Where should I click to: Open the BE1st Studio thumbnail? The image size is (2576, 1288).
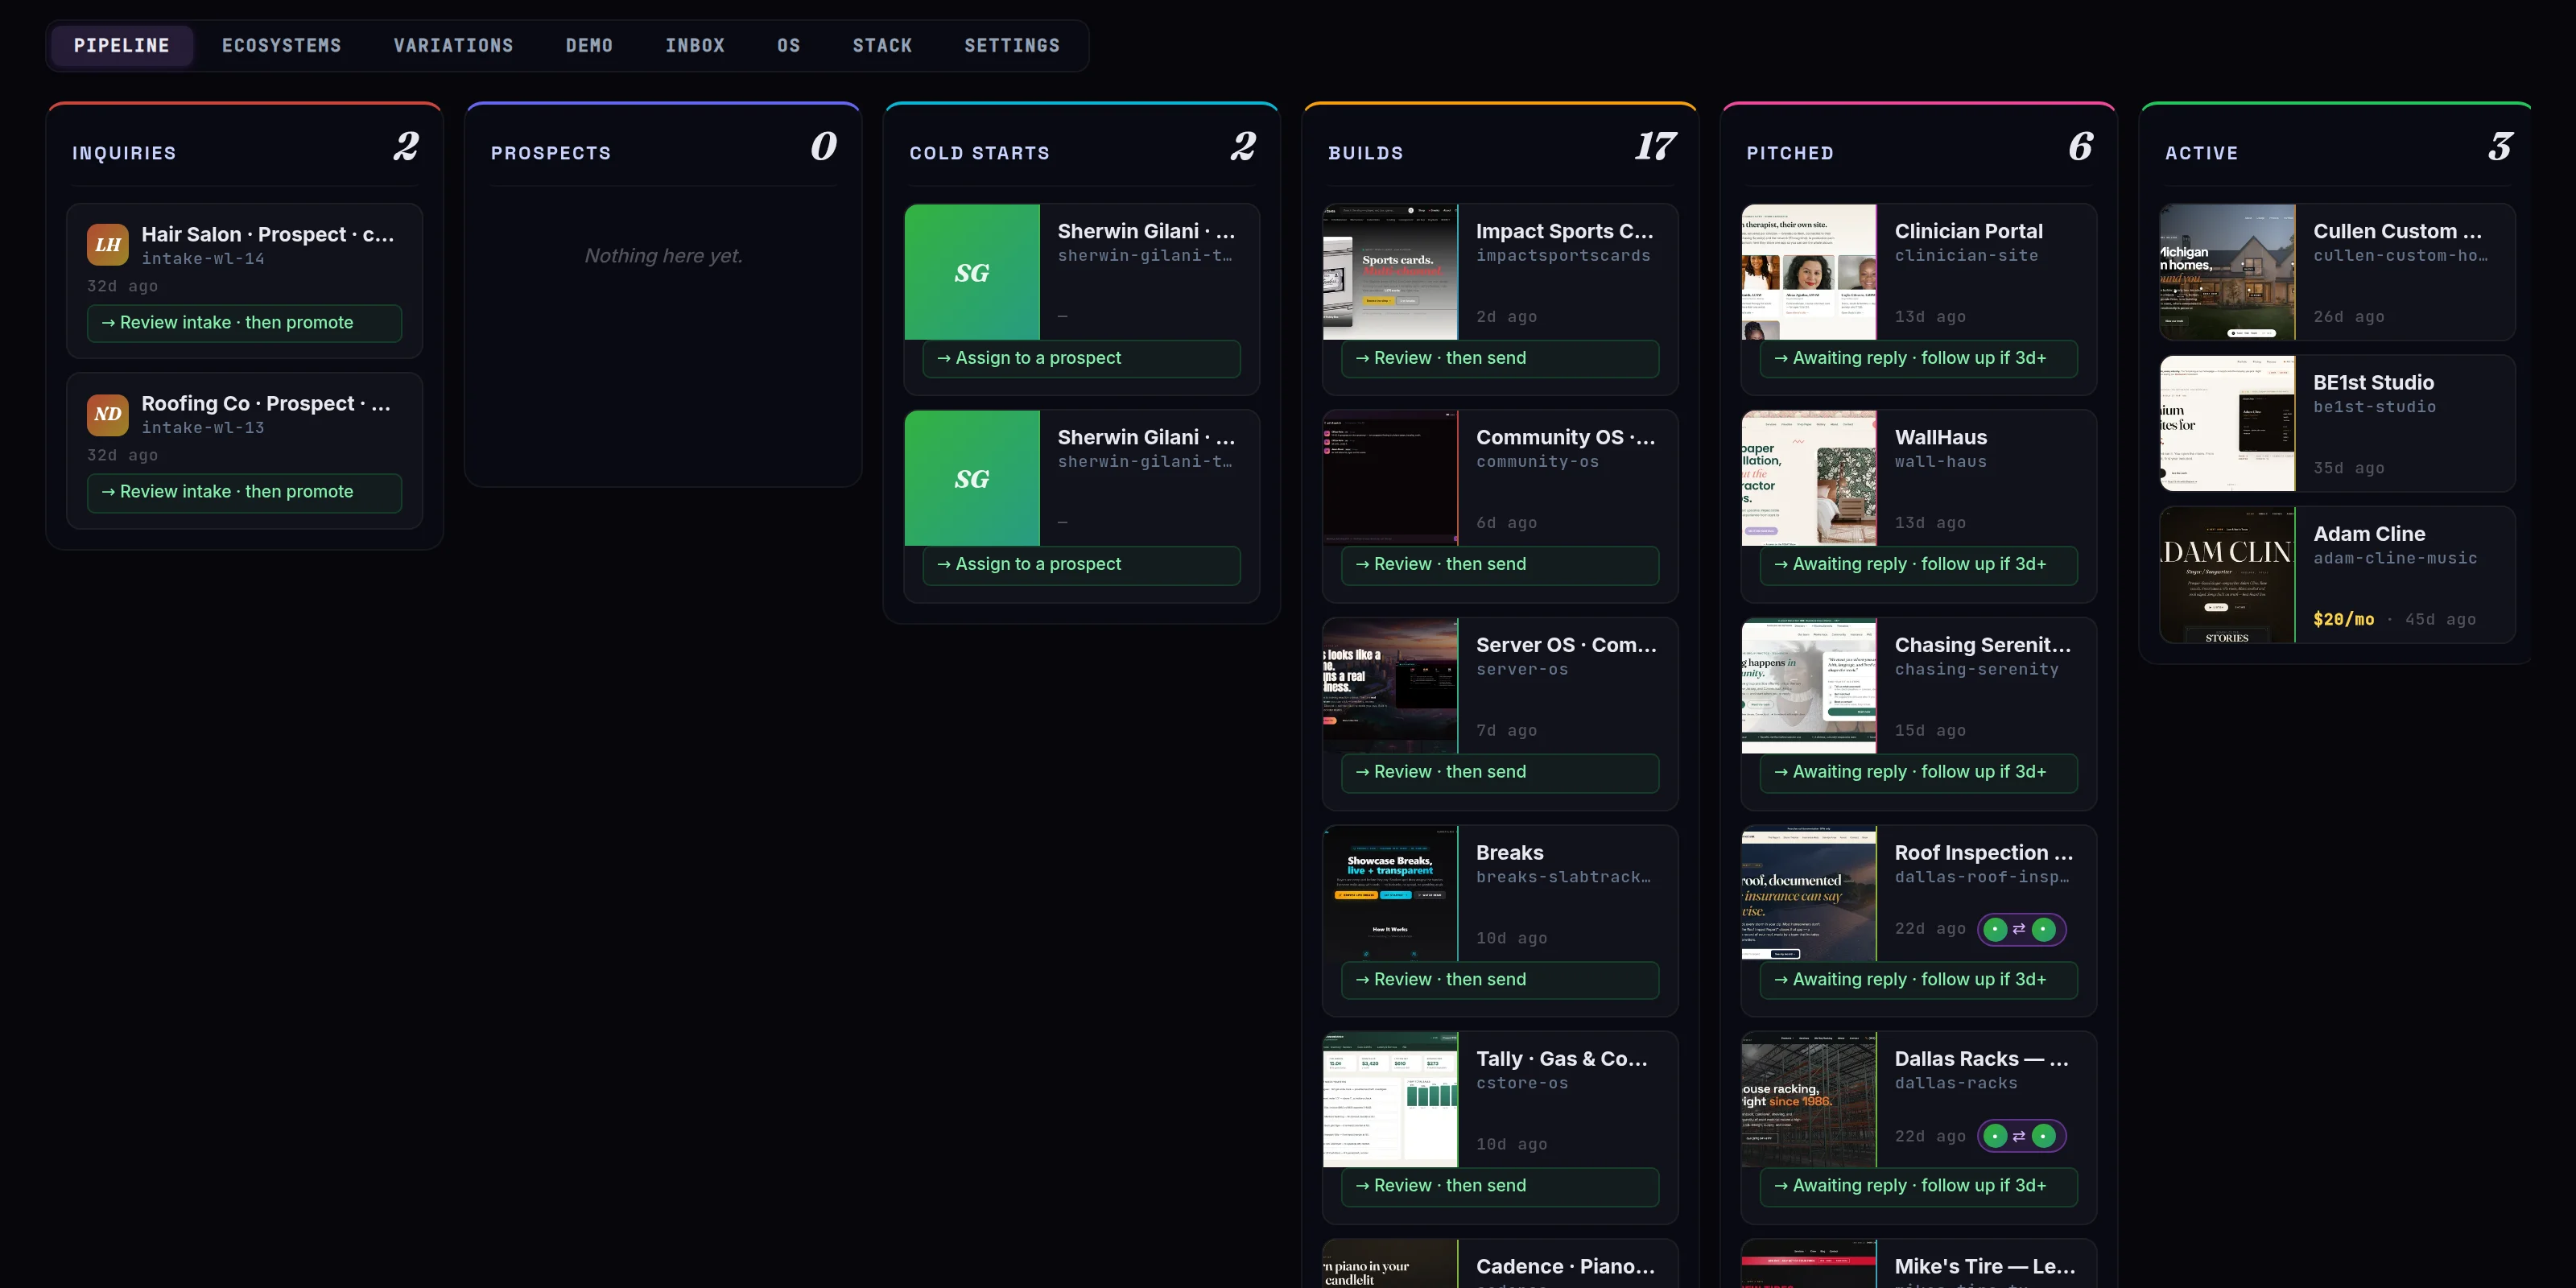tap(2227, 424)
